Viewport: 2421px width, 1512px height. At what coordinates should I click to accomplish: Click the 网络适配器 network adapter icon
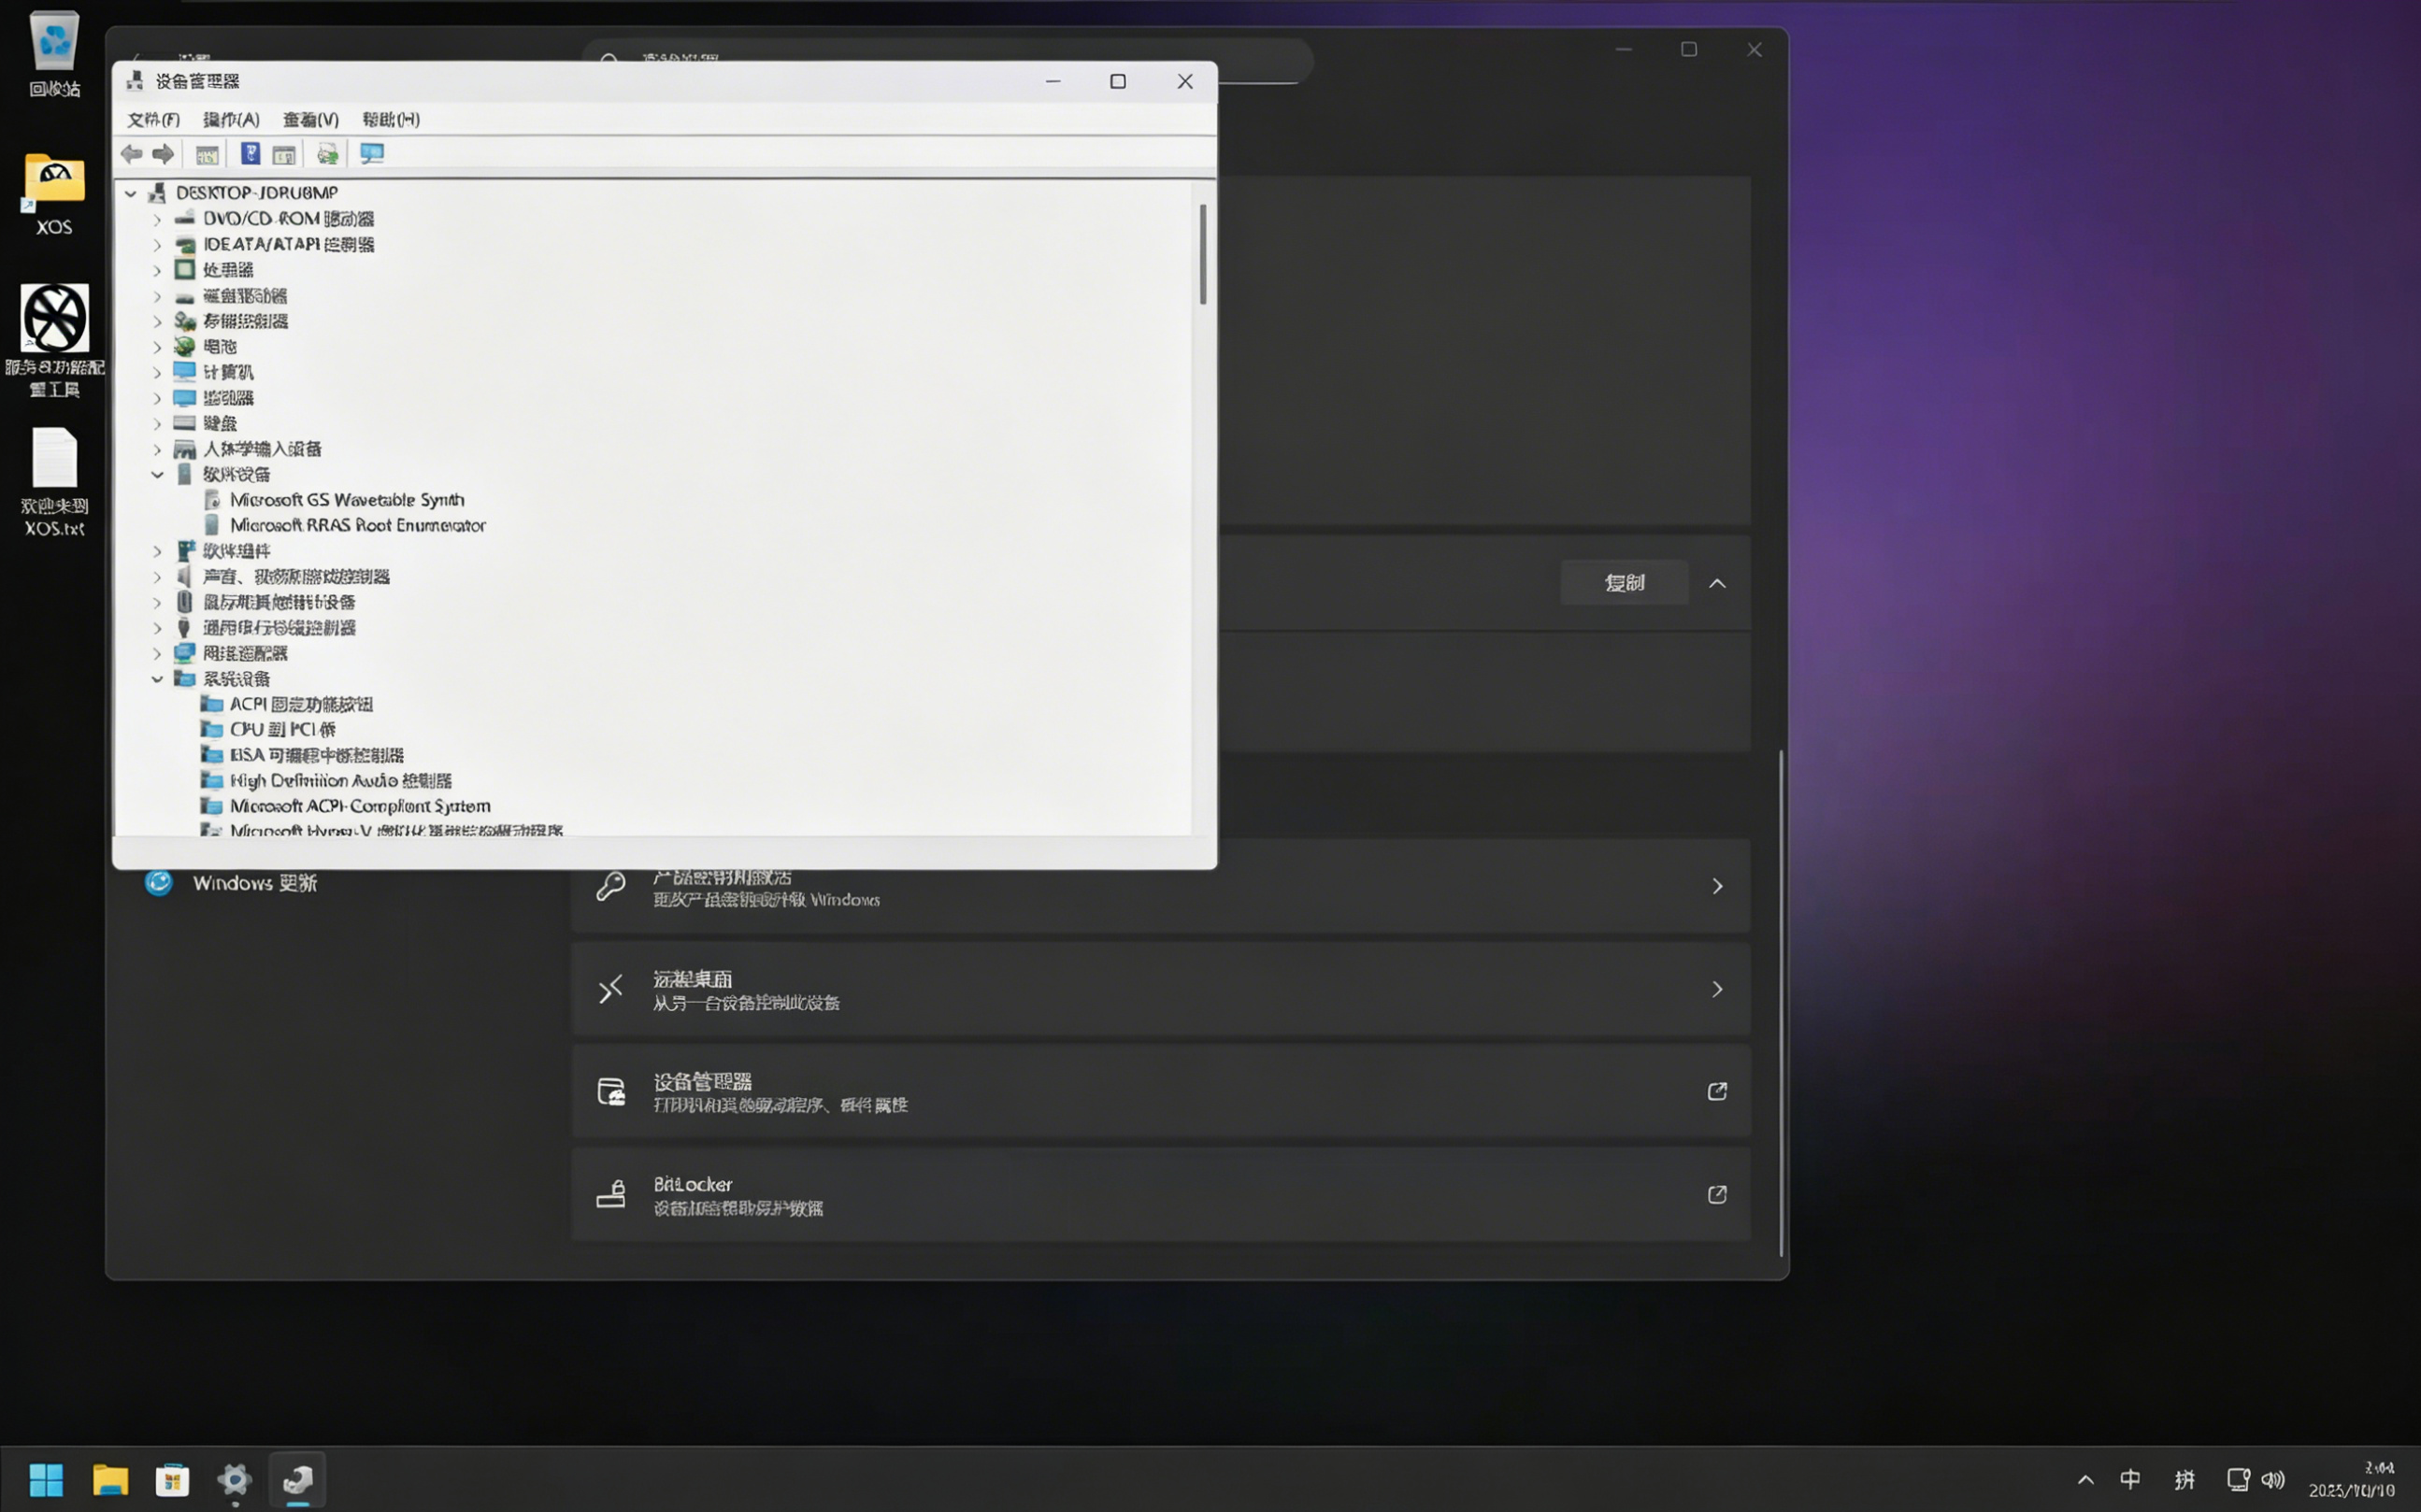184,653
